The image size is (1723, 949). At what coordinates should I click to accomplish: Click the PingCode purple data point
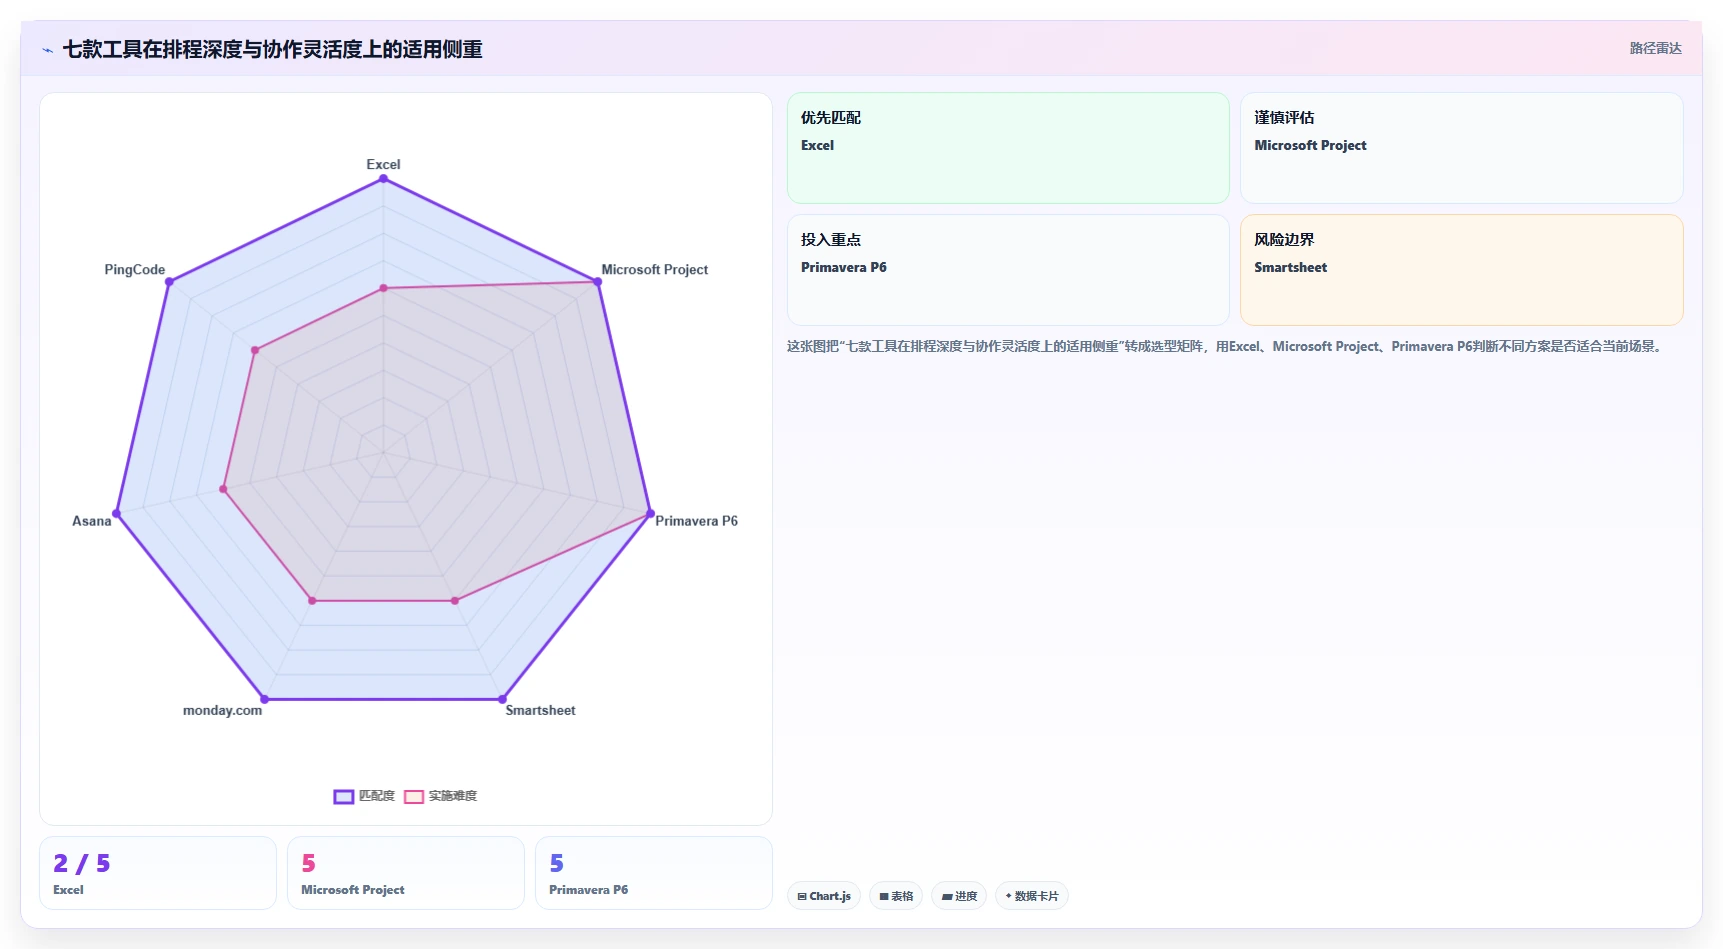tap(169, 282)
